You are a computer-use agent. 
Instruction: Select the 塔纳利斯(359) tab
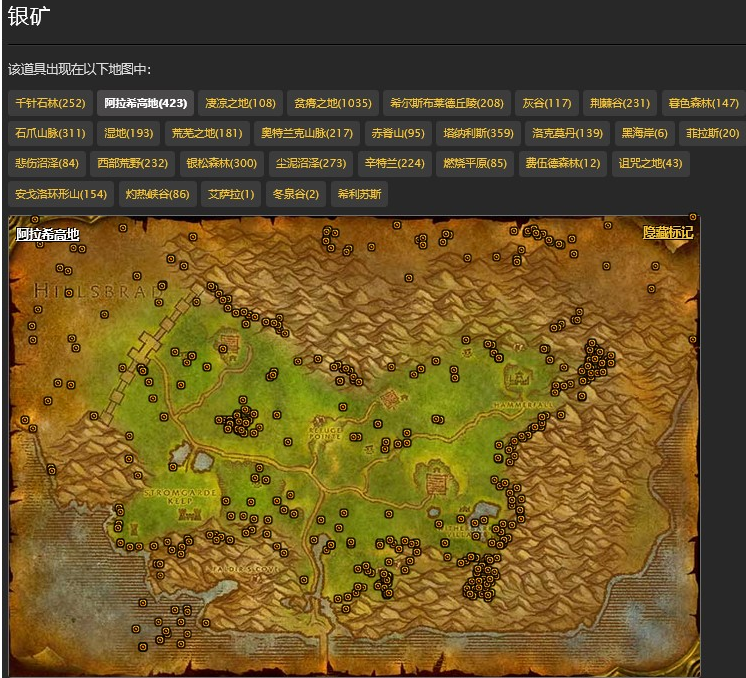point(478,133)
